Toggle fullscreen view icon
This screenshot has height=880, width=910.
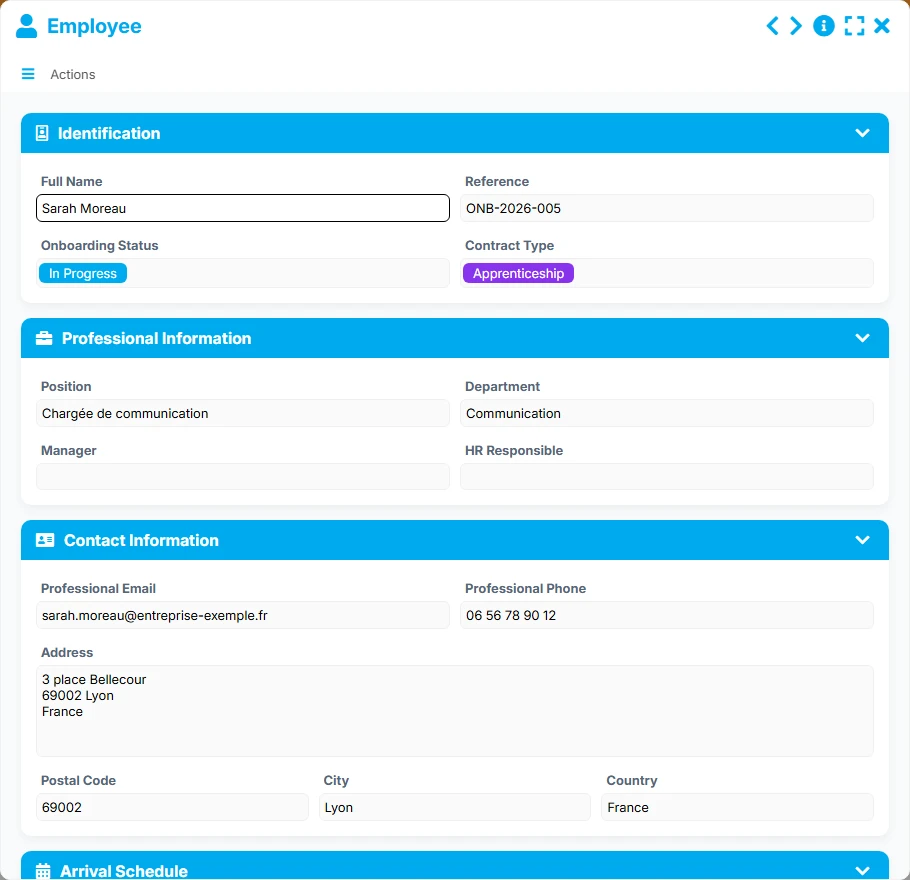pos(854,26)
